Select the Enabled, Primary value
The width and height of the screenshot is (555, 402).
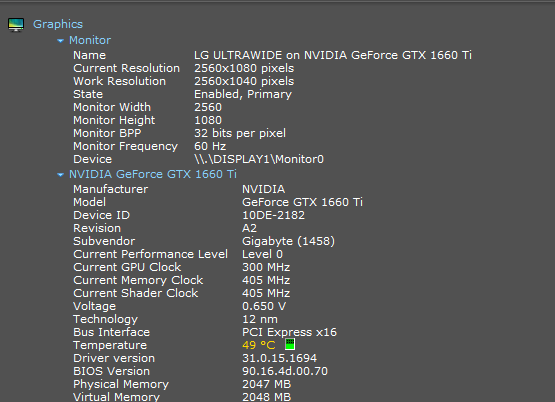pyautogui.click(x=243, y=94)
